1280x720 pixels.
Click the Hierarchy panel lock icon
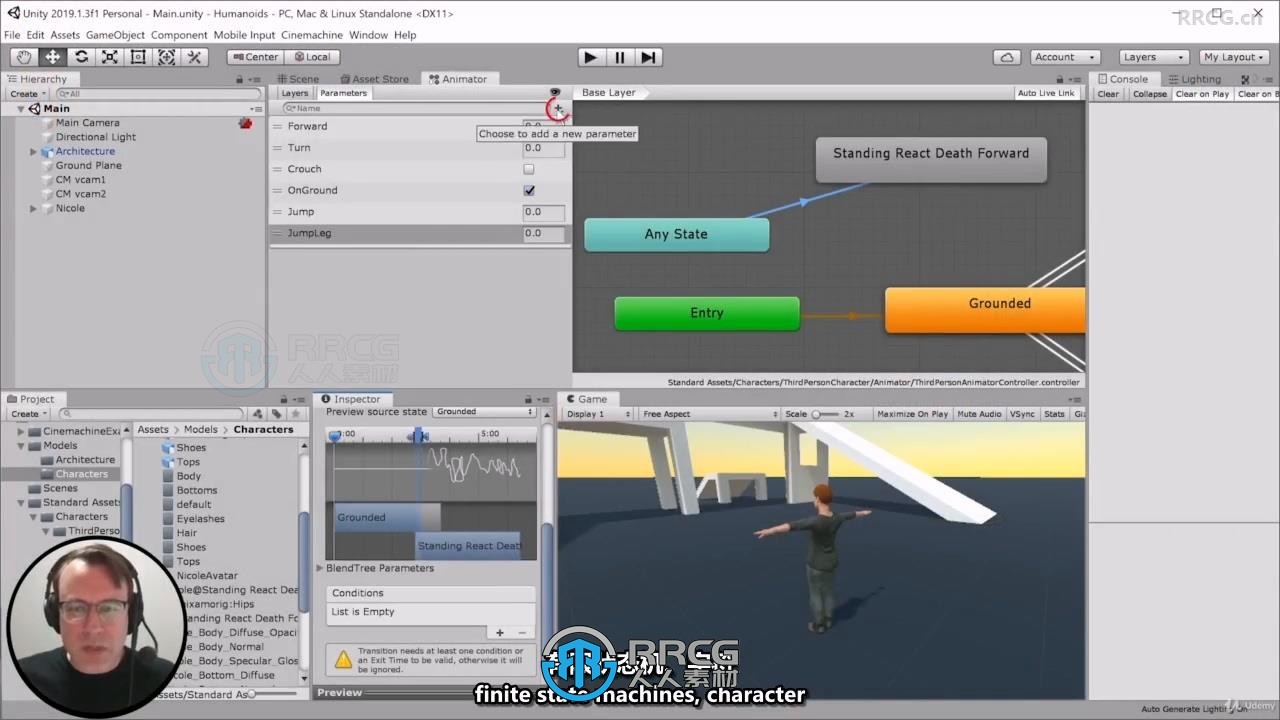tap(240, 79)
